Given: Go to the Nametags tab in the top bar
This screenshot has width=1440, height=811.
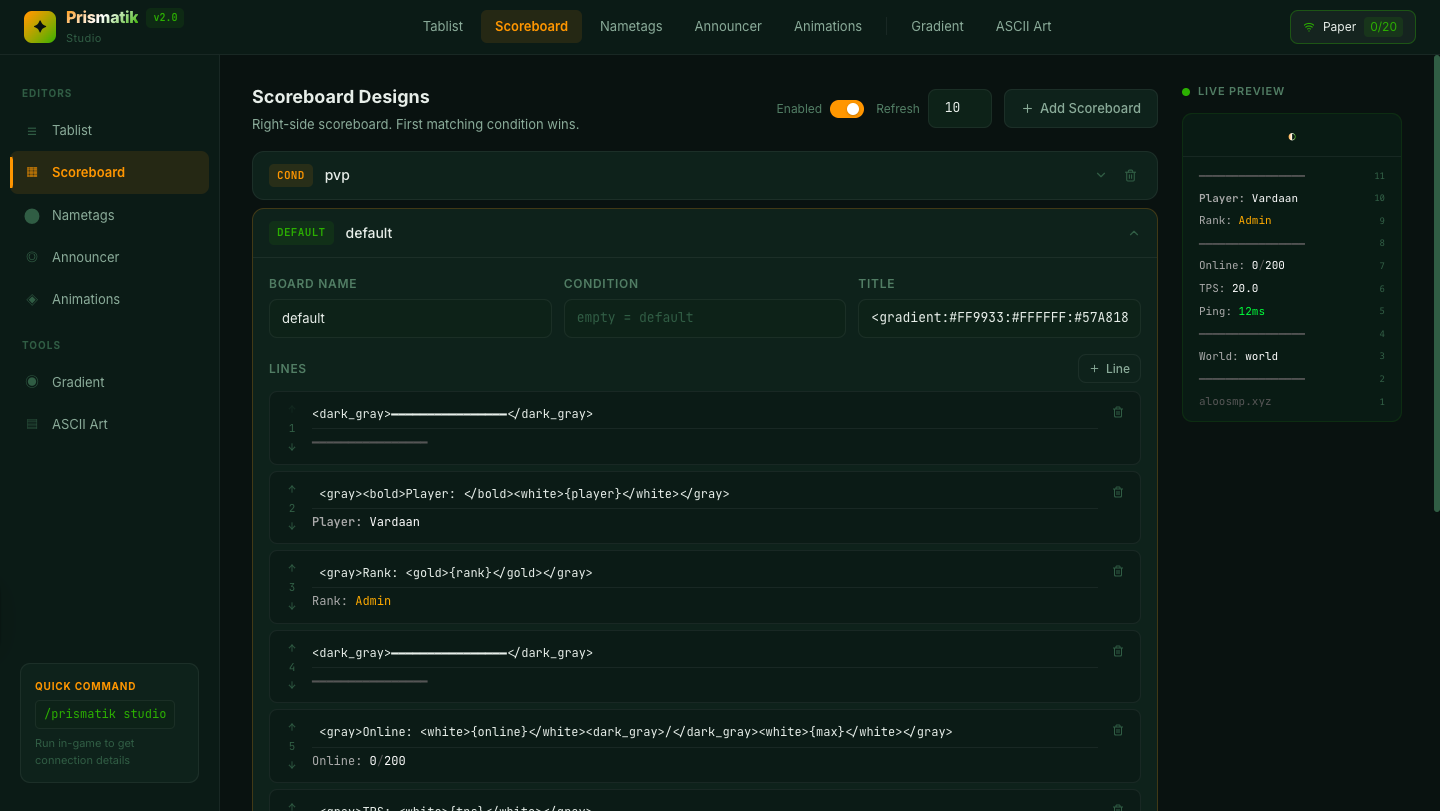Looking at the screenshot, I should point(631,26).
